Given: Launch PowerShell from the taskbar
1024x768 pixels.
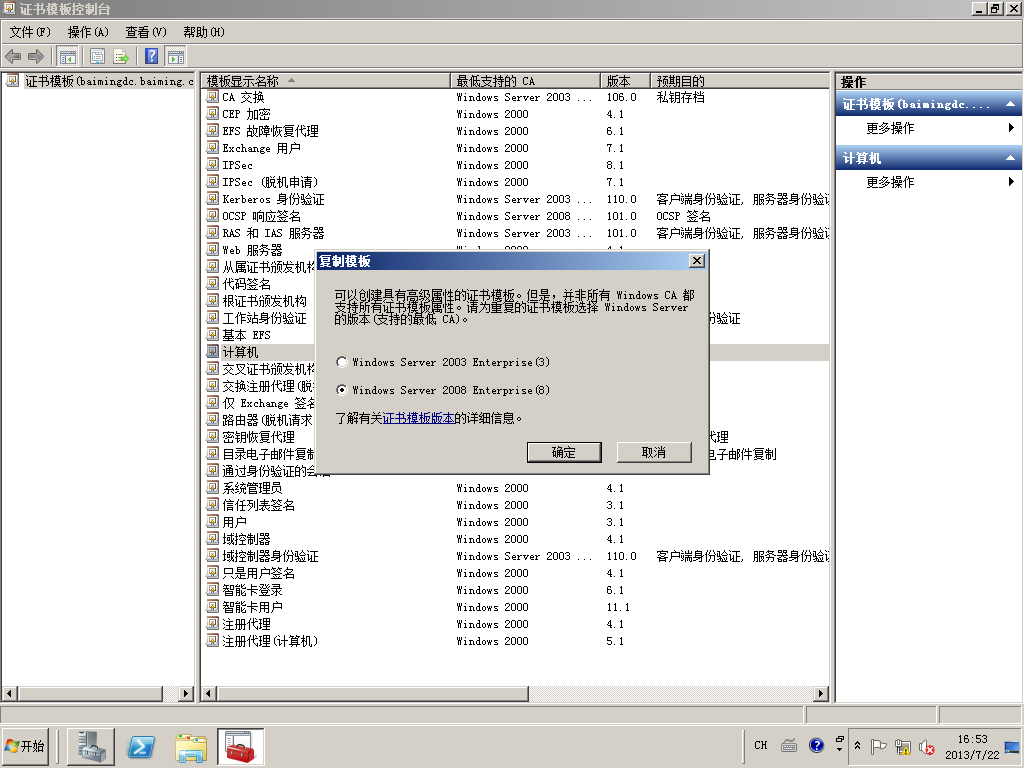Looking at the screenshot, I should (141, 746).
